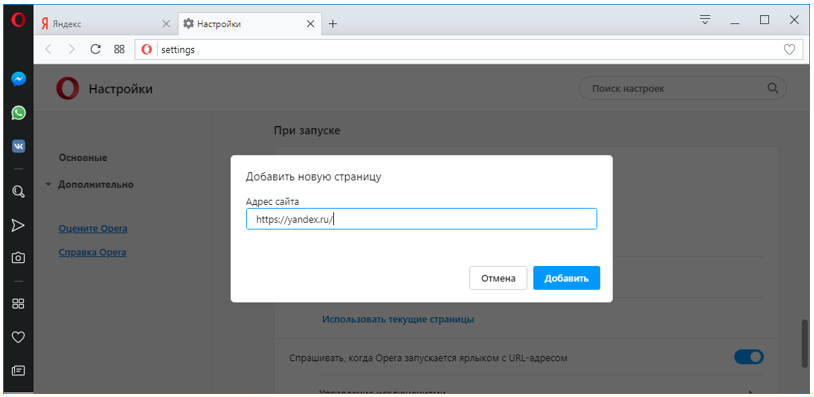Open Speed Dial grid in toolbar
The height and width of the screenshot is (397, 814).
119,49
